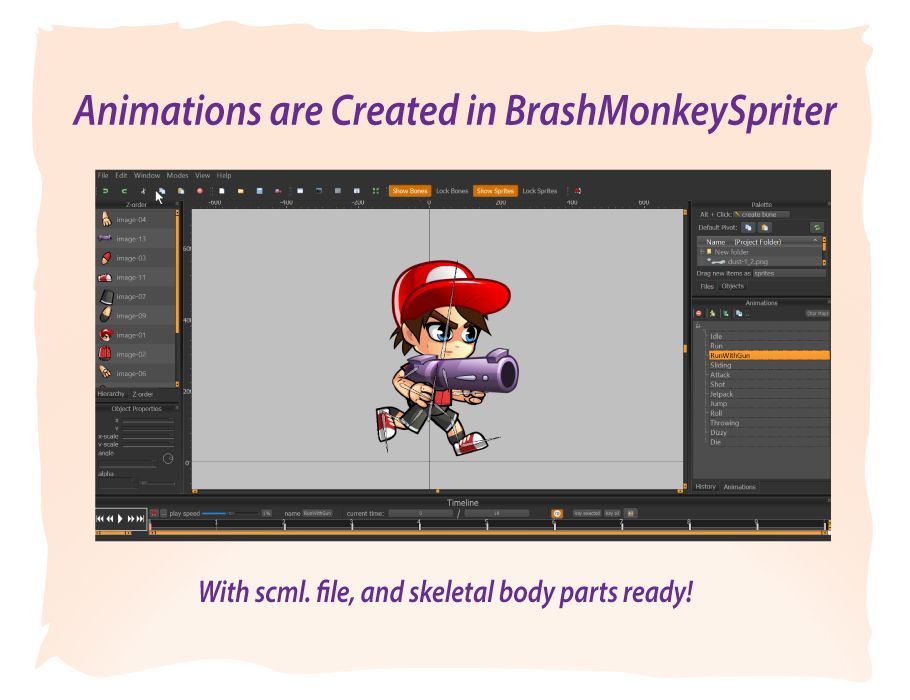The height and width of the screenshot is (700, 910).
Task: Open the Window menu
Action: tap(147, 175)
